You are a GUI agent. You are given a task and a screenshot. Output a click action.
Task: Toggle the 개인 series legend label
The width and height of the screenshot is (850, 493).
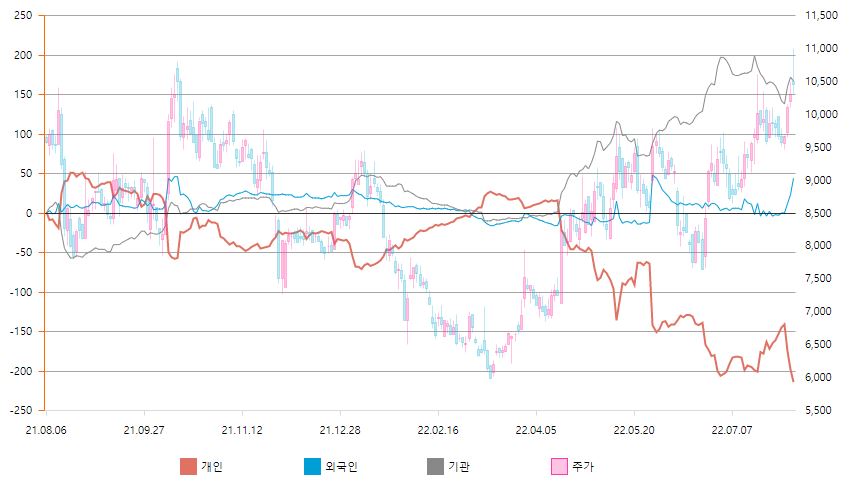coord(213,467)
